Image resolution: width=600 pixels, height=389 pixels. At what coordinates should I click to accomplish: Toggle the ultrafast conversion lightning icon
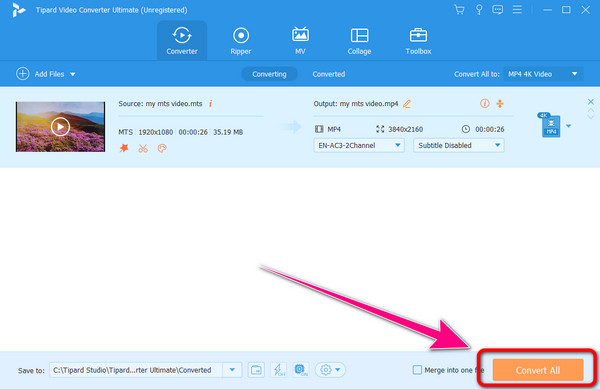coord(279,370)
